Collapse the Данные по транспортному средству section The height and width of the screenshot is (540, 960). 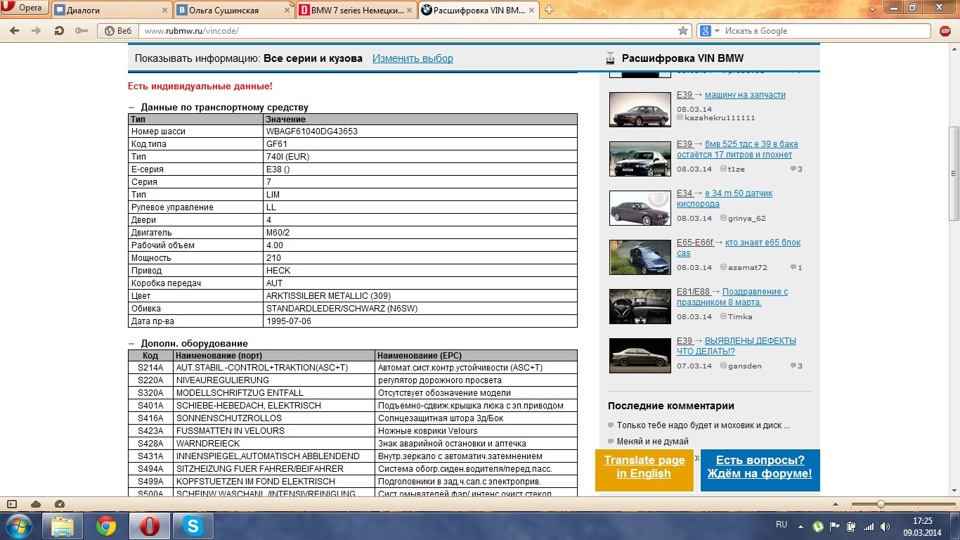tap(131, 107)
